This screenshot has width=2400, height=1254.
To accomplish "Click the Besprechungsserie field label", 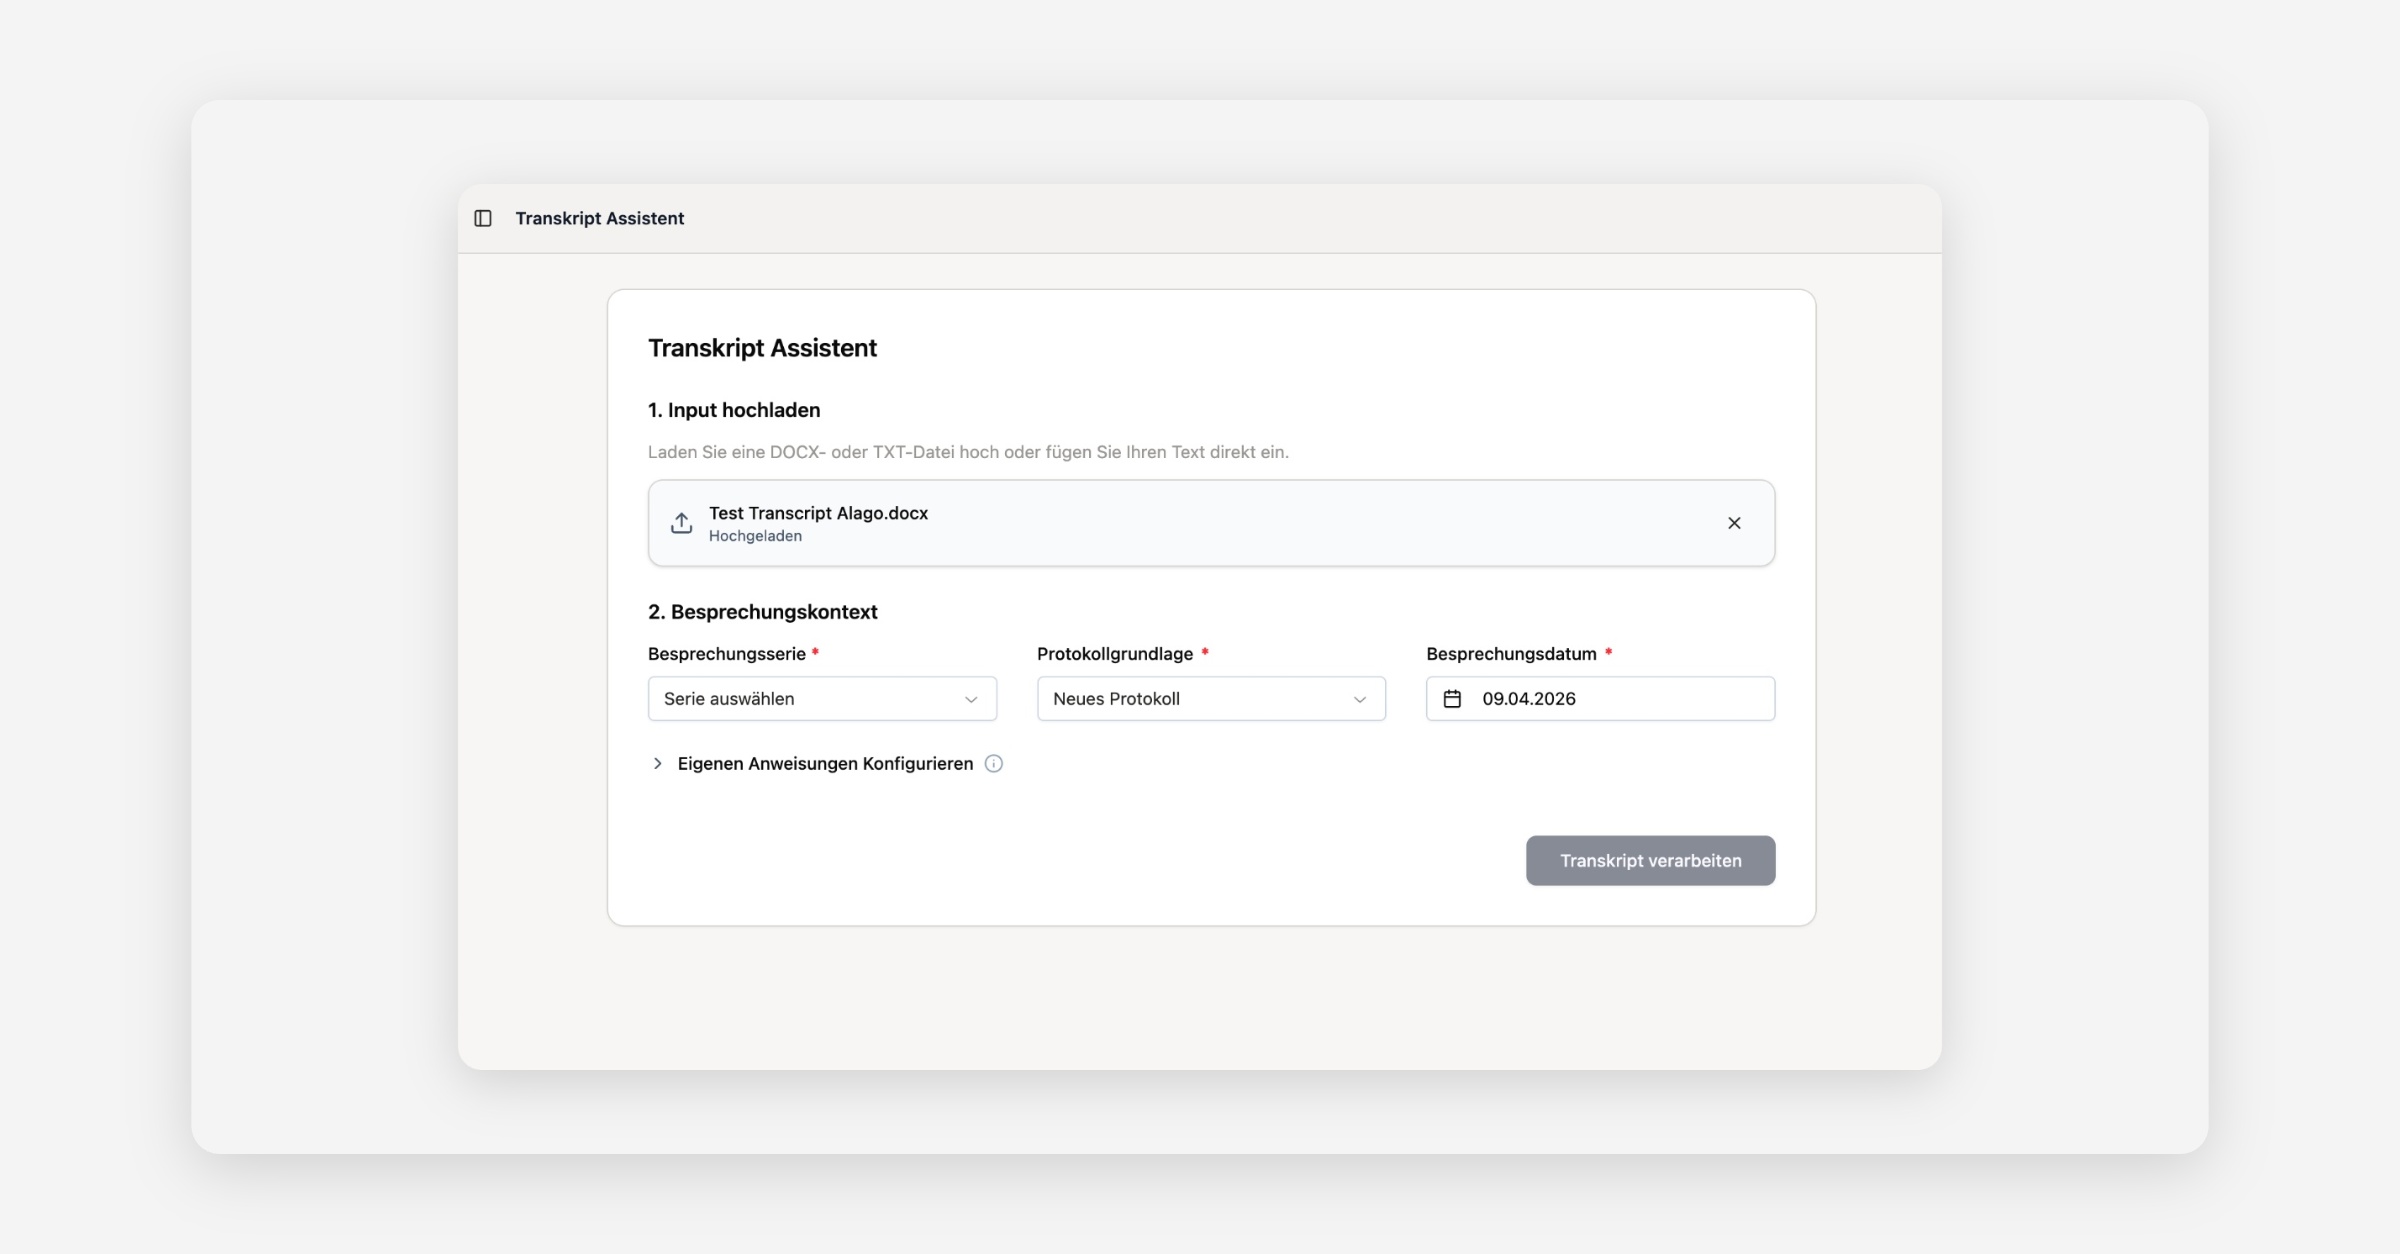I will click(726, 654).
